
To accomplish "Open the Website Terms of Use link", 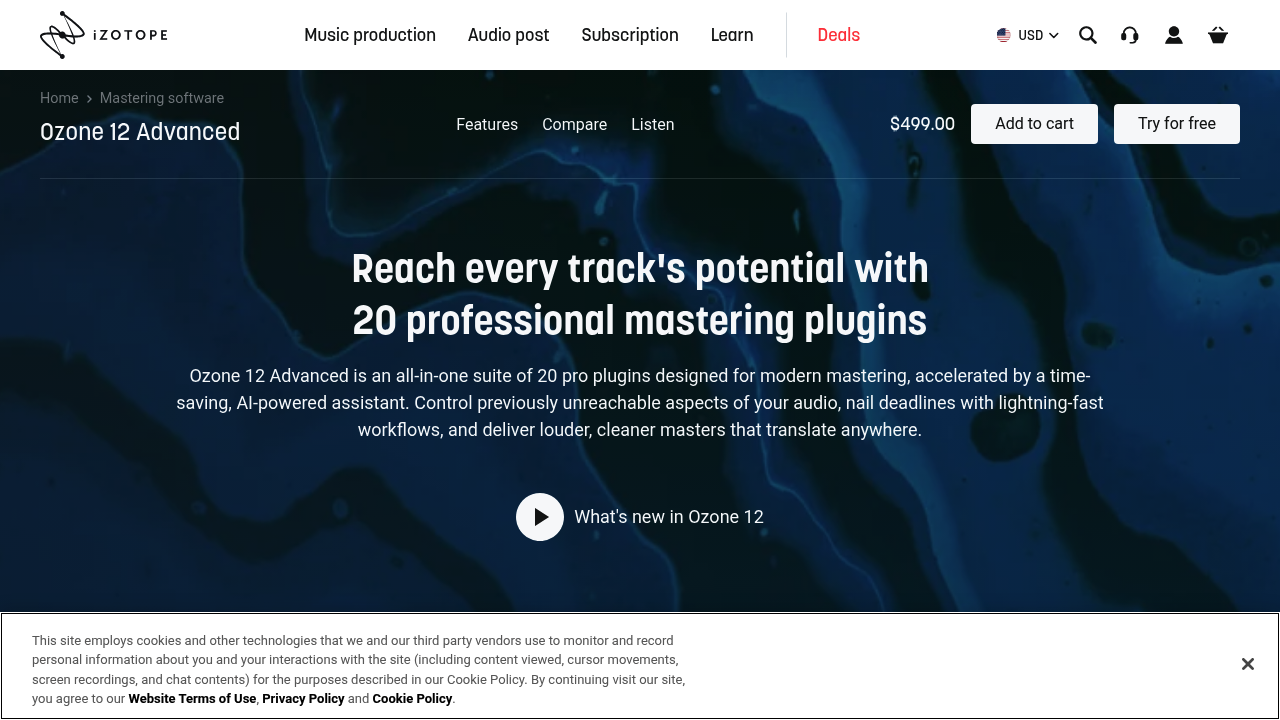I will pos(193,699).
